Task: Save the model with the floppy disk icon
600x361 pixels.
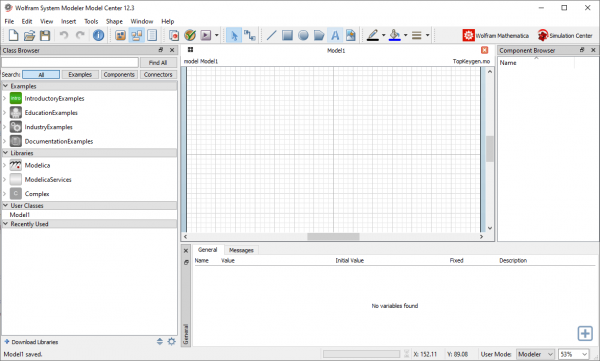Action: tap(45, 36)
